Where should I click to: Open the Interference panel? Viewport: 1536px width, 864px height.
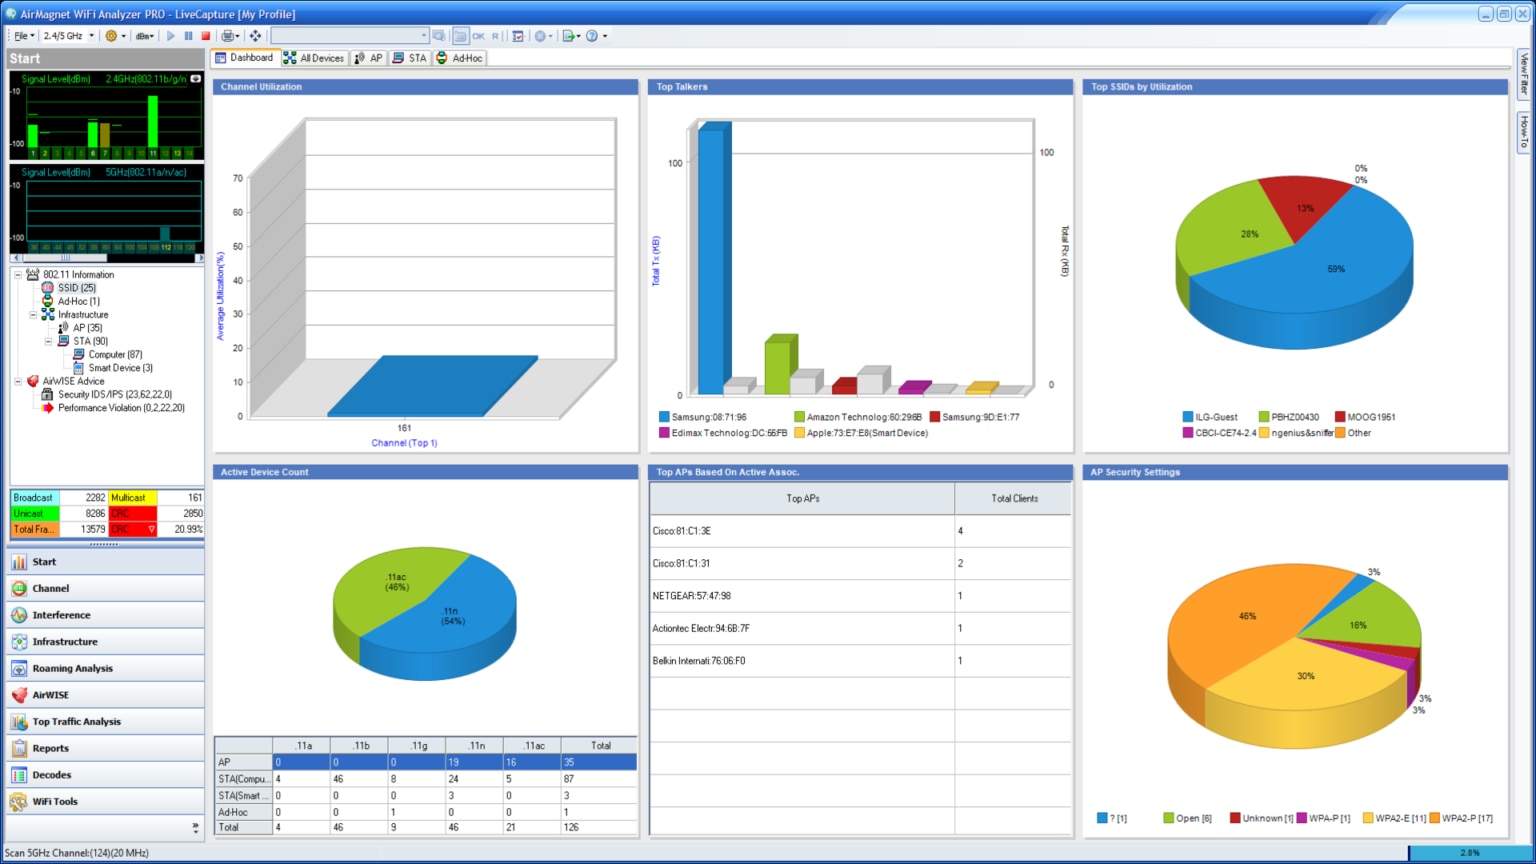coord(59,614)
